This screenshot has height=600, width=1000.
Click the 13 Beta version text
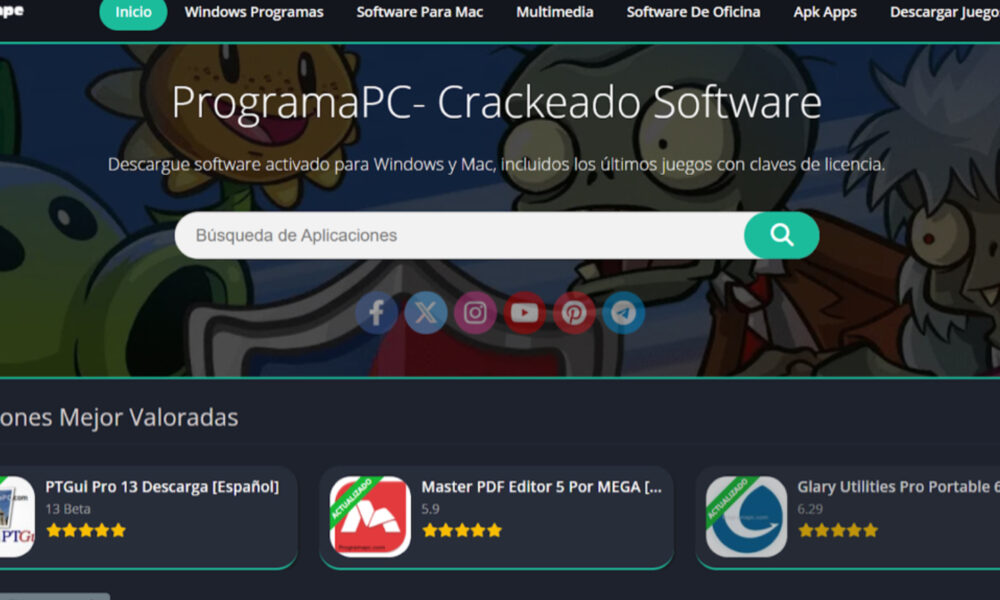tap(68, 509)
